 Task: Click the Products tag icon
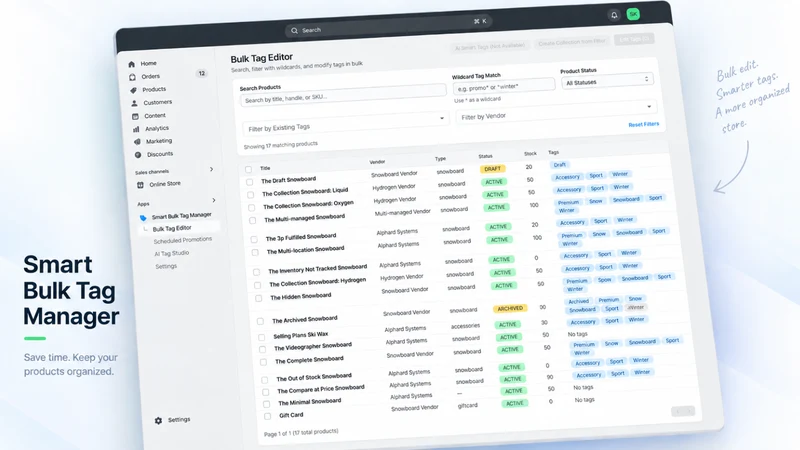[134, 90]
